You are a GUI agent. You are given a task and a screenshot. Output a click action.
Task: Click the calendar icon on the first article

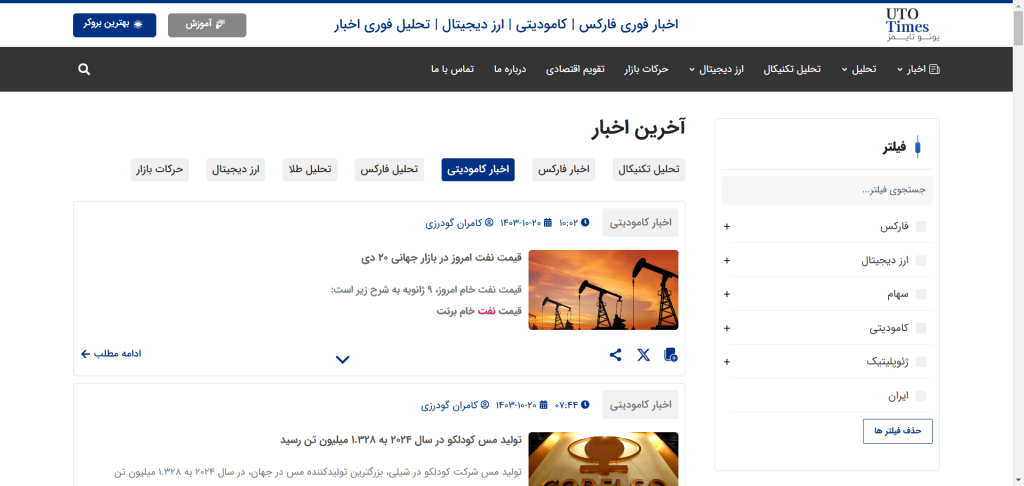(545, 223)
